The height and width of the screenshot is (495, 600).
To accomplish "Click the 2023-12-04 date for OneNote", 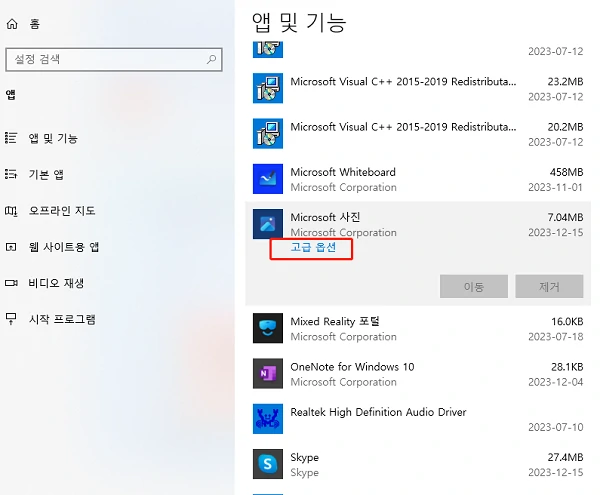I will (x=556, y=382).
